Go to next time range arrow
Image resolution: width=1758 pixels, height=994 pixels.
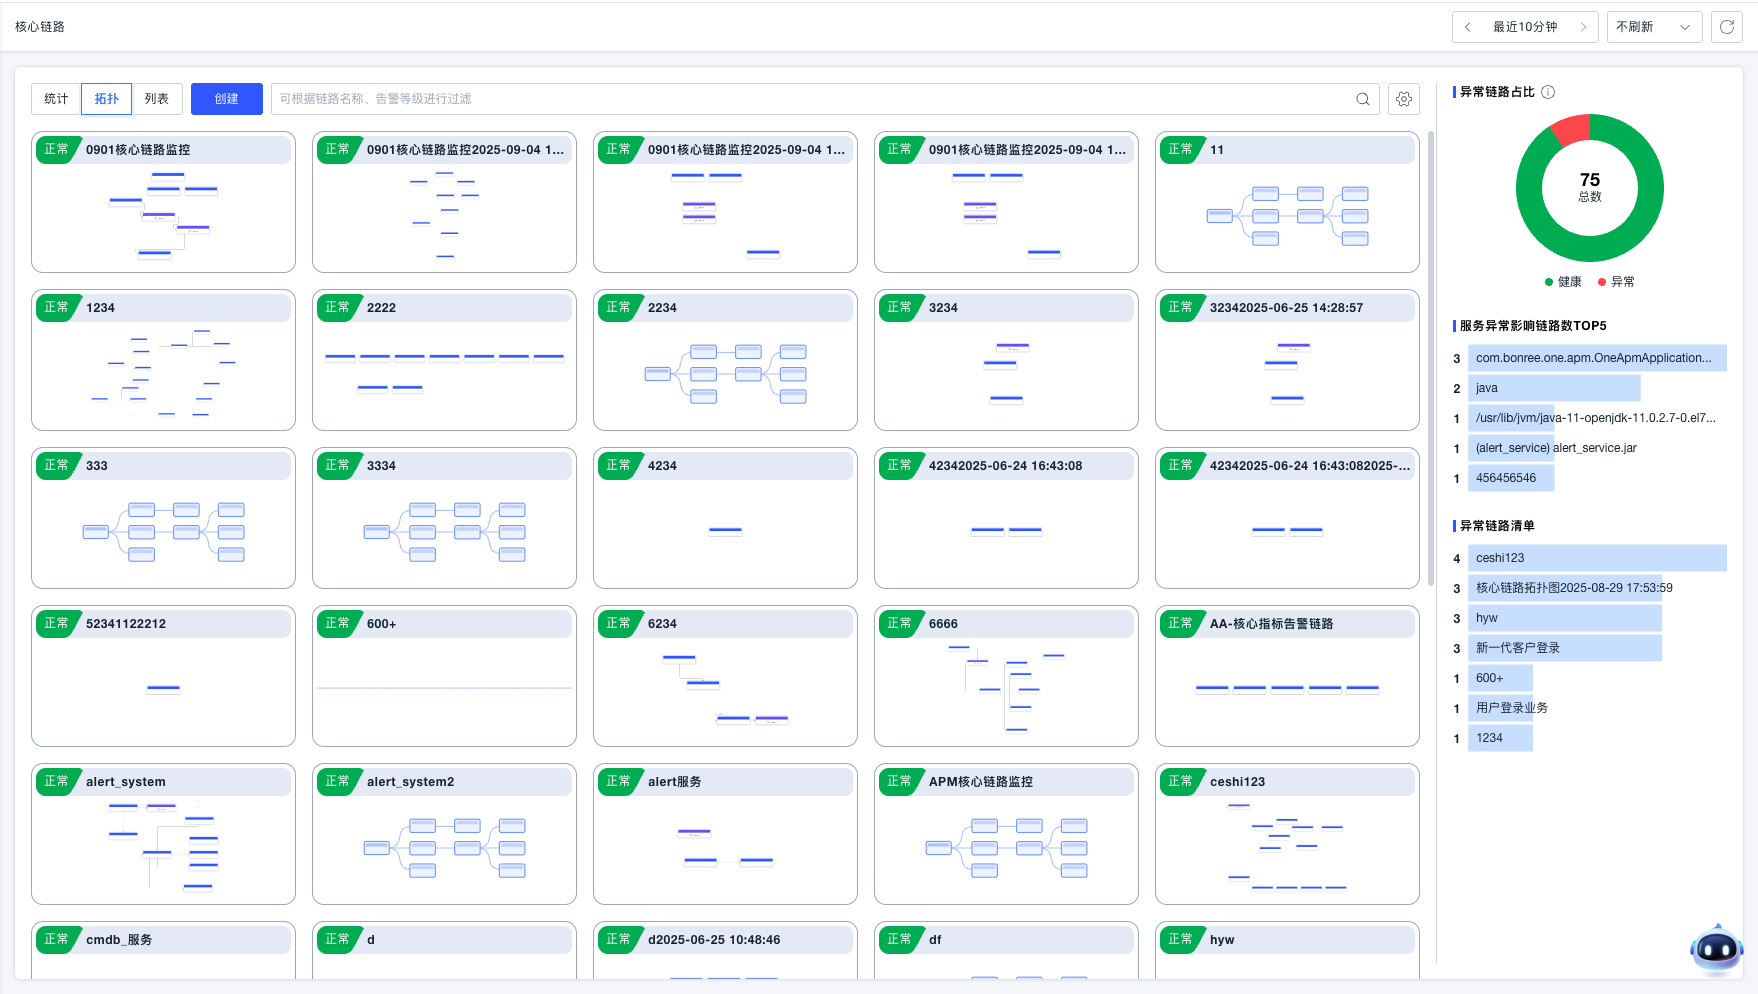click(1583, 27)
